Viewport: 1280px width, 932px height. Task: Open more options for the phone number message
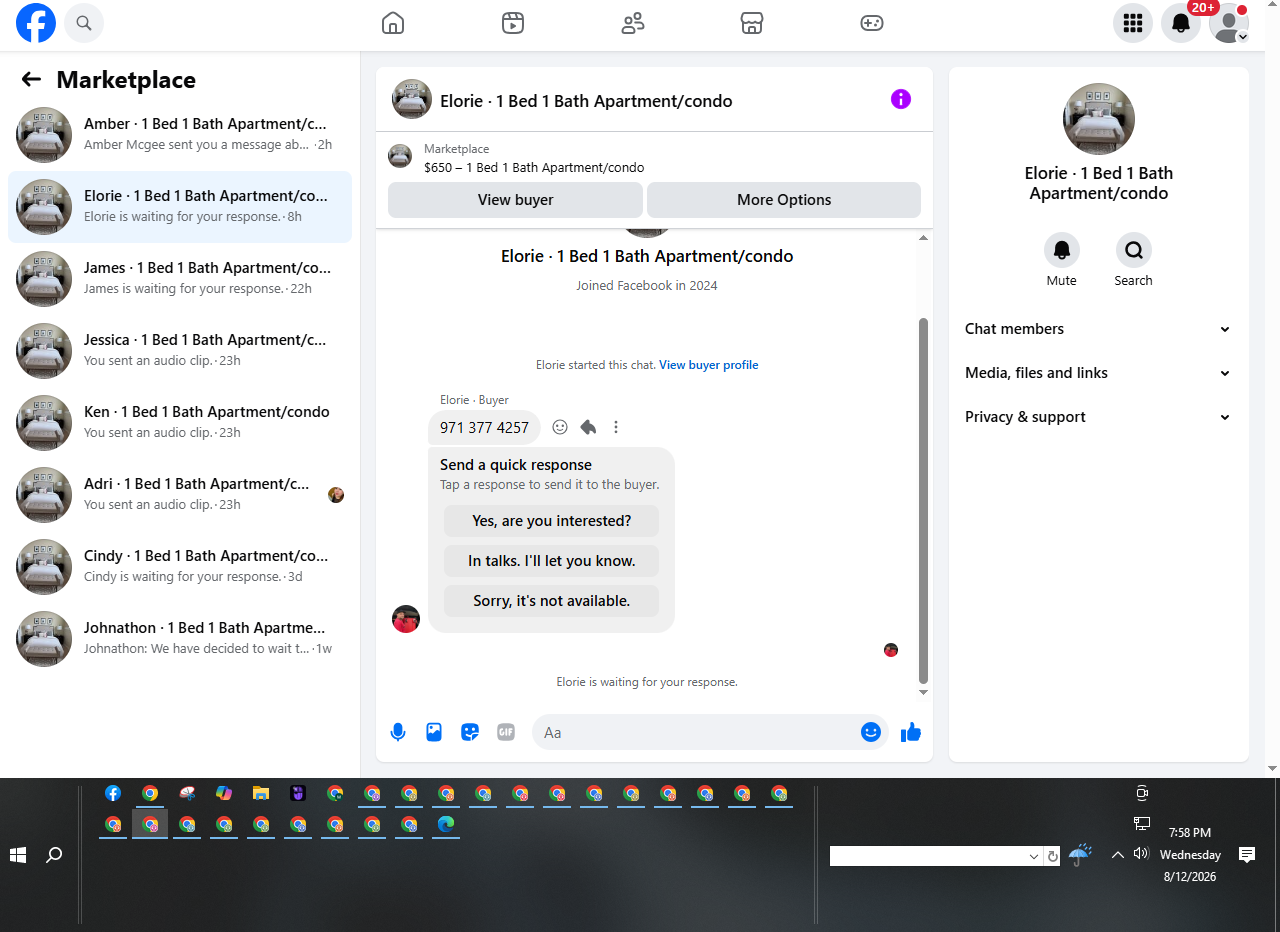(x=616, y=427)
